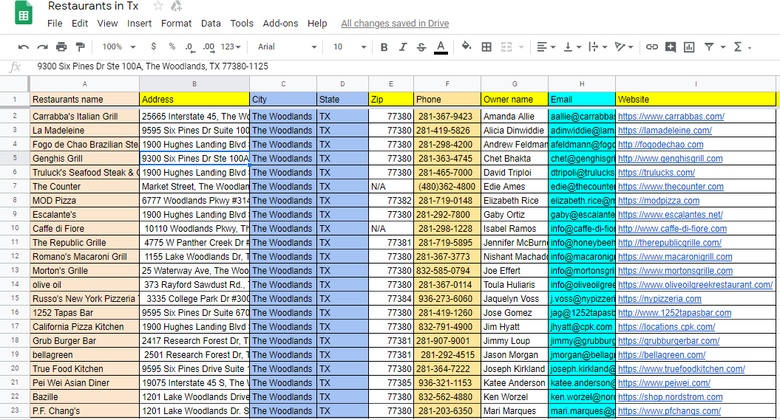Viewport: 780px width, 420px height.
Task: Select the paint format tool
Action: point(81,47)
